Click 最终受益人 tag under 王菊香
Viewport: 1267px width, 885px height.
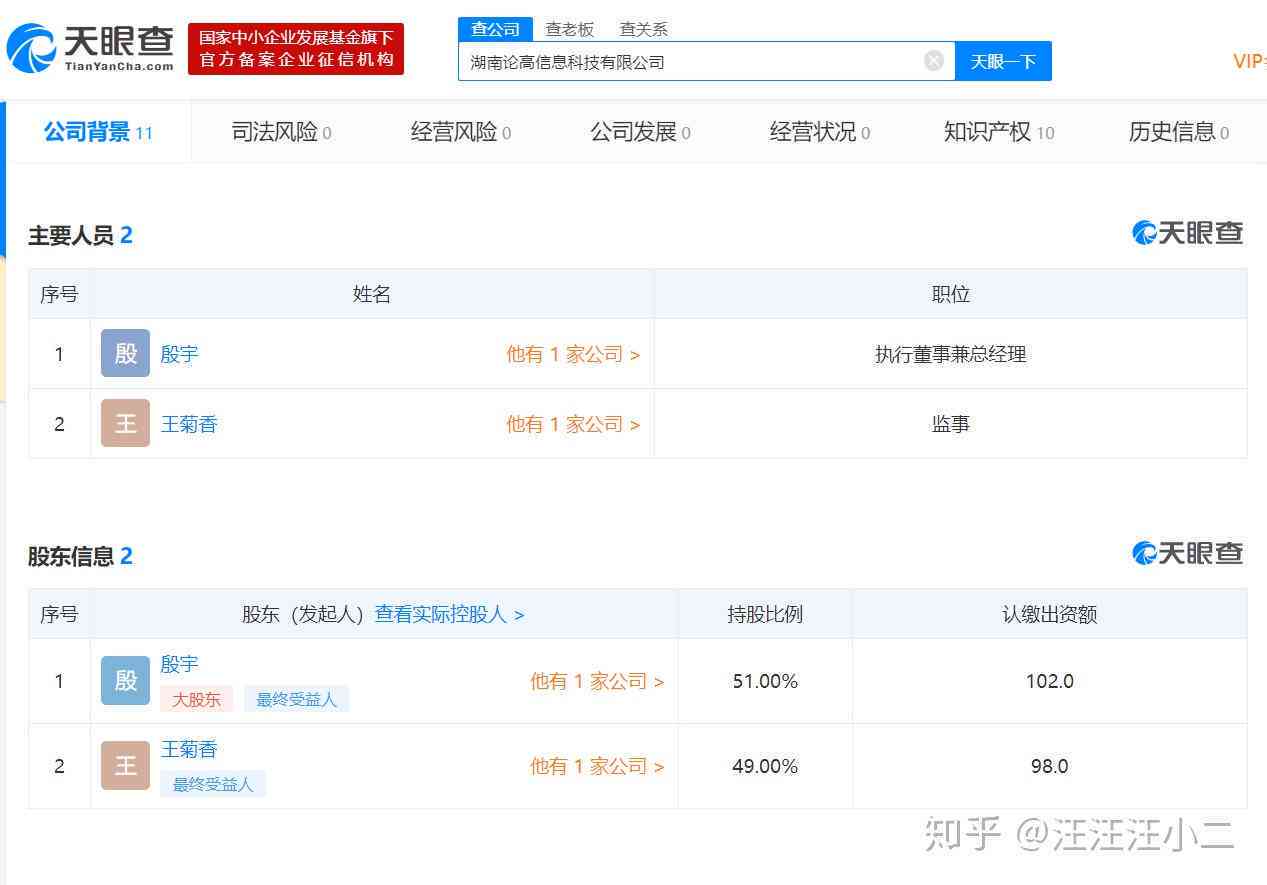click(x=213, y=784)
